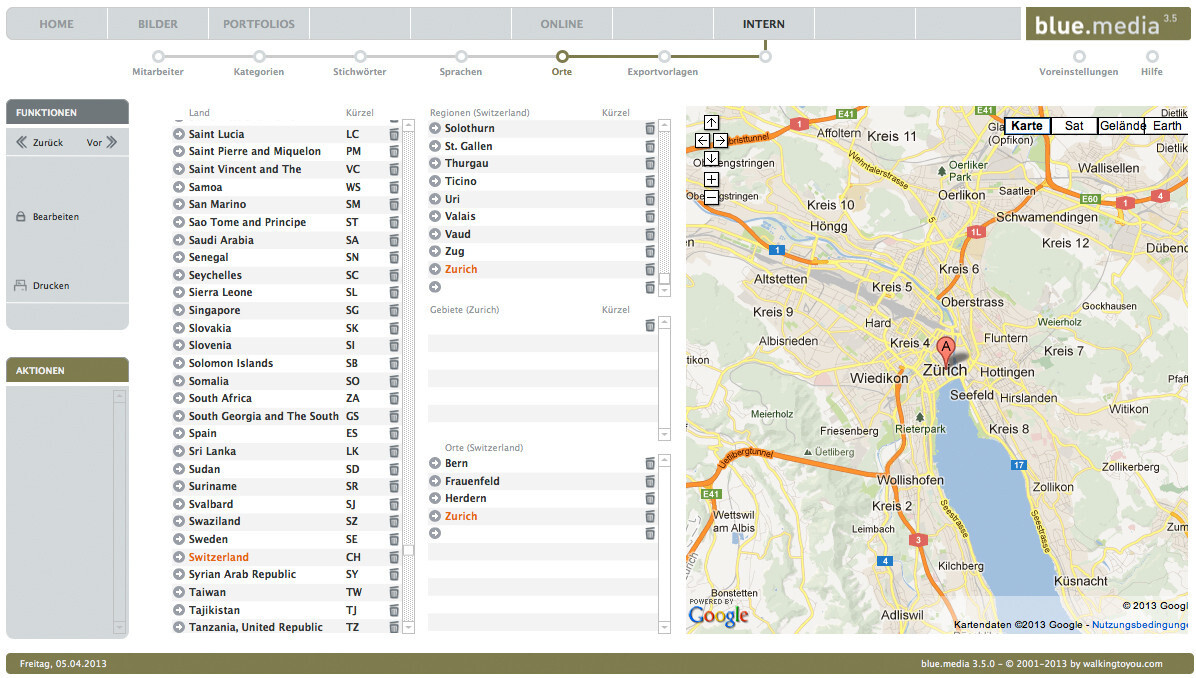This screenshot has height=678, width=1196.
Task: Select Sweden in the country list
Action: click(208, 540)
